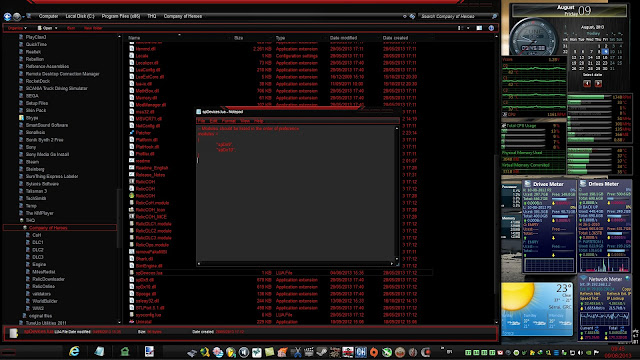Open the view options dropdown arrow
Image resolution: width=640 pixels, height=360 pixels.
pos(468,28)
